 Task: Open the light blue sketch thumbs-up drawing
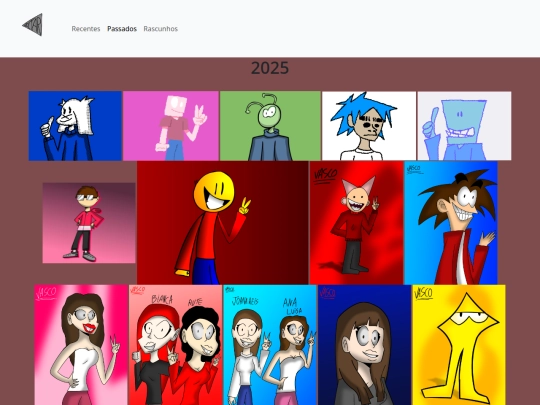pos(464,126)
